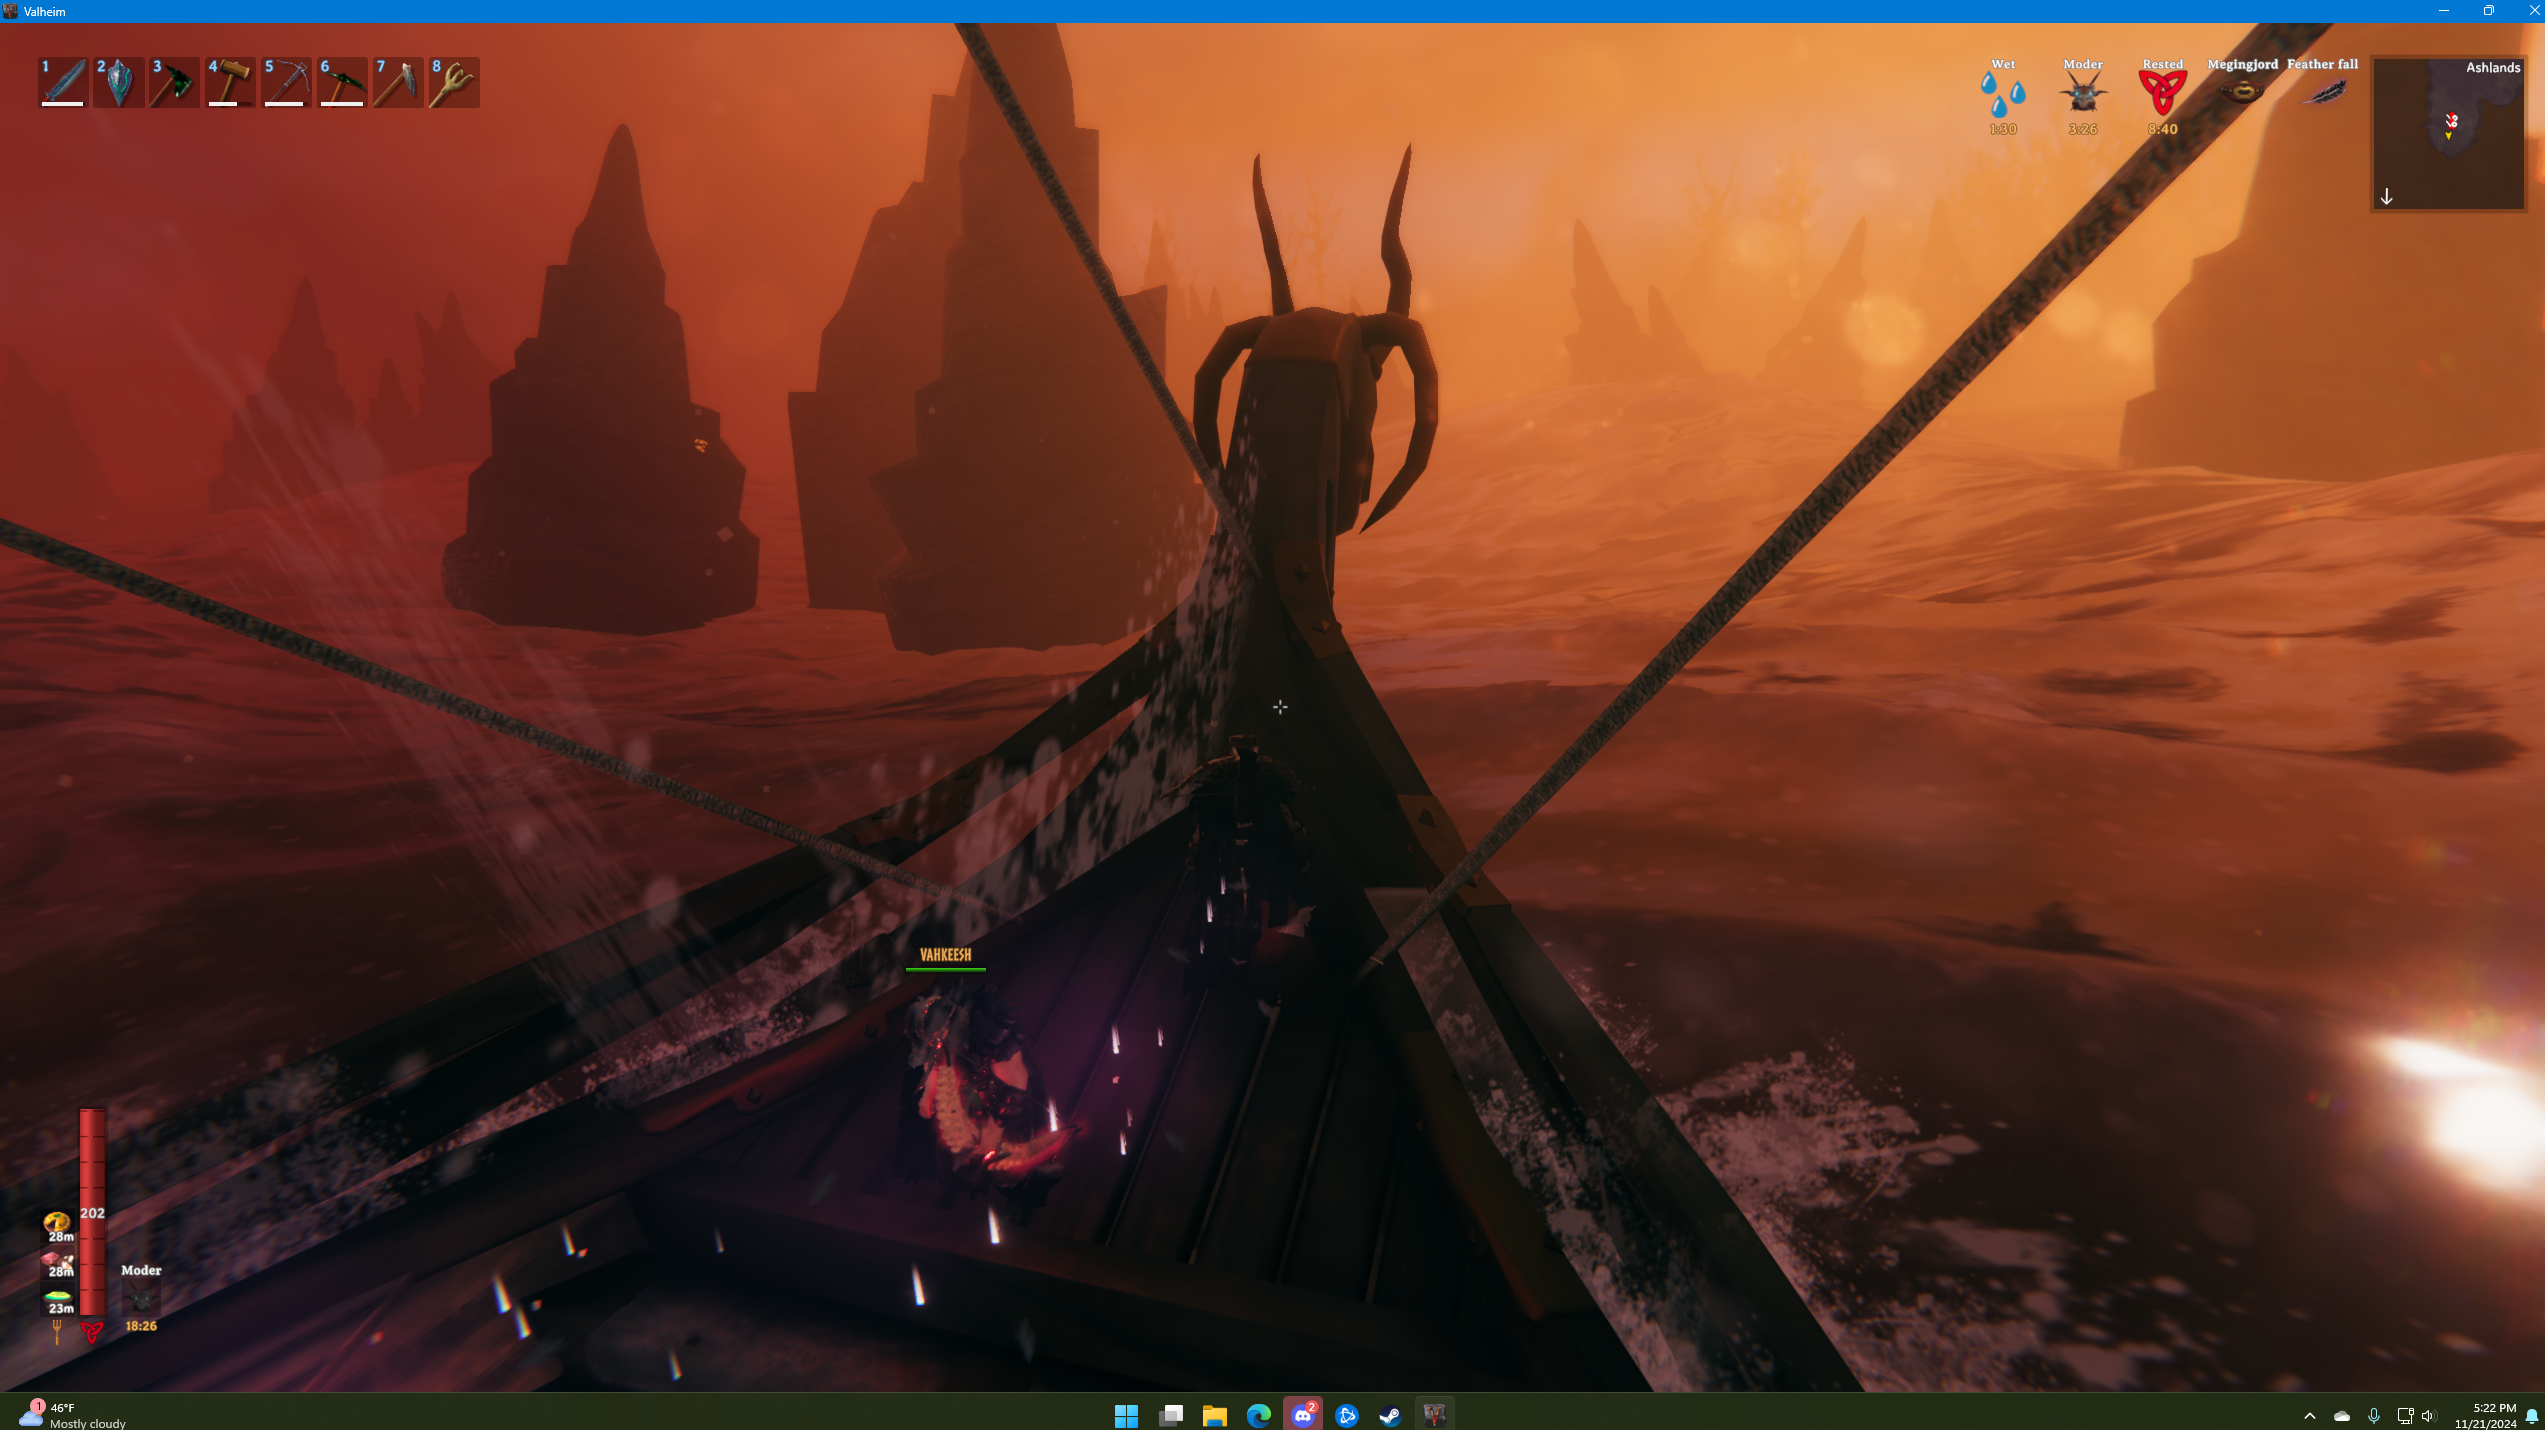Select the crossbow in hotbar slot 5
2545x1430 pixels.
[x=287, y=82]
